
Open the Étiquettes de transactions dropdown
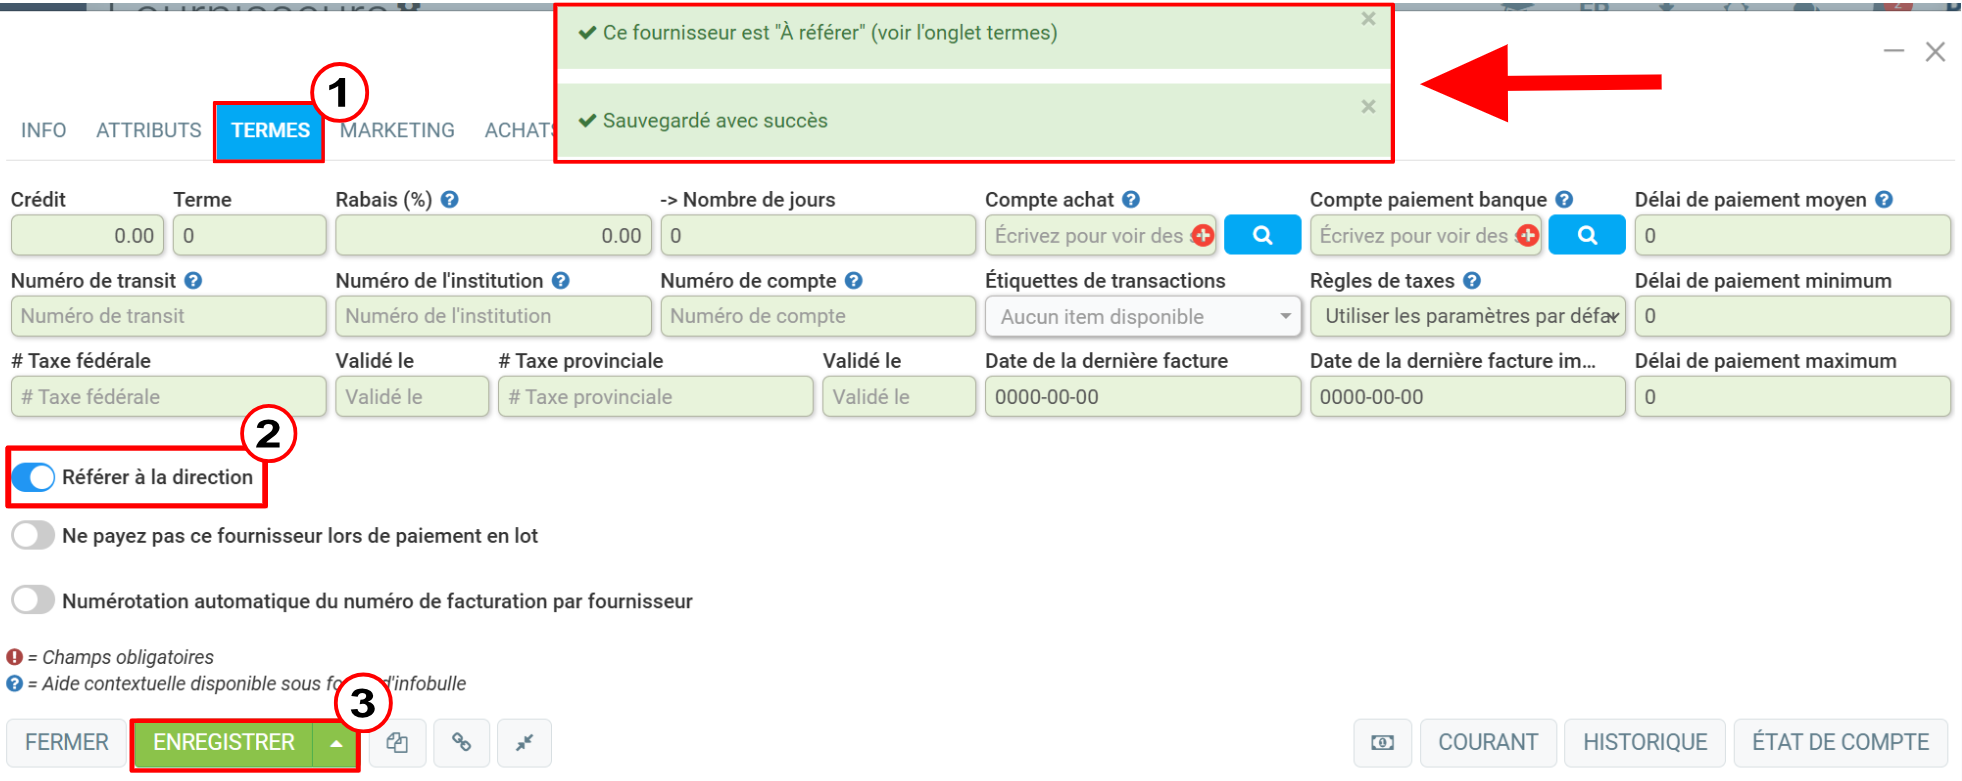1143,317
